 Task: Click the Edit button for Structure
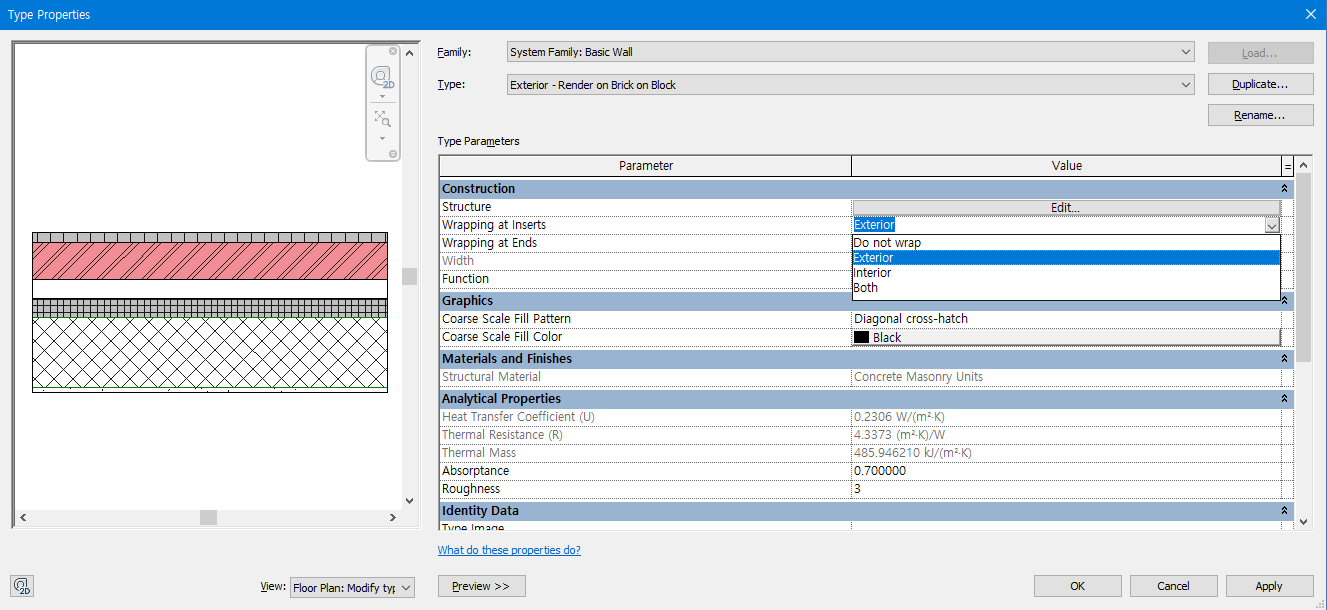point(1066,207)
